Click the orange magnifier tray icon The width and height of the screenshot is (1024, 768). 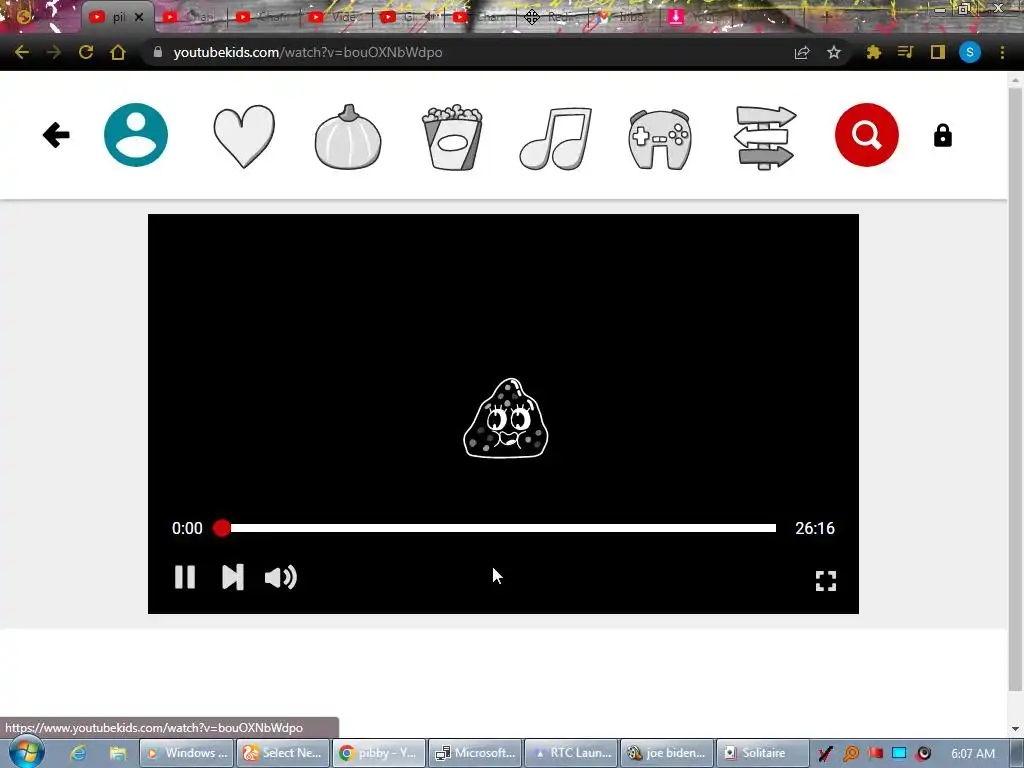point(850,753)
